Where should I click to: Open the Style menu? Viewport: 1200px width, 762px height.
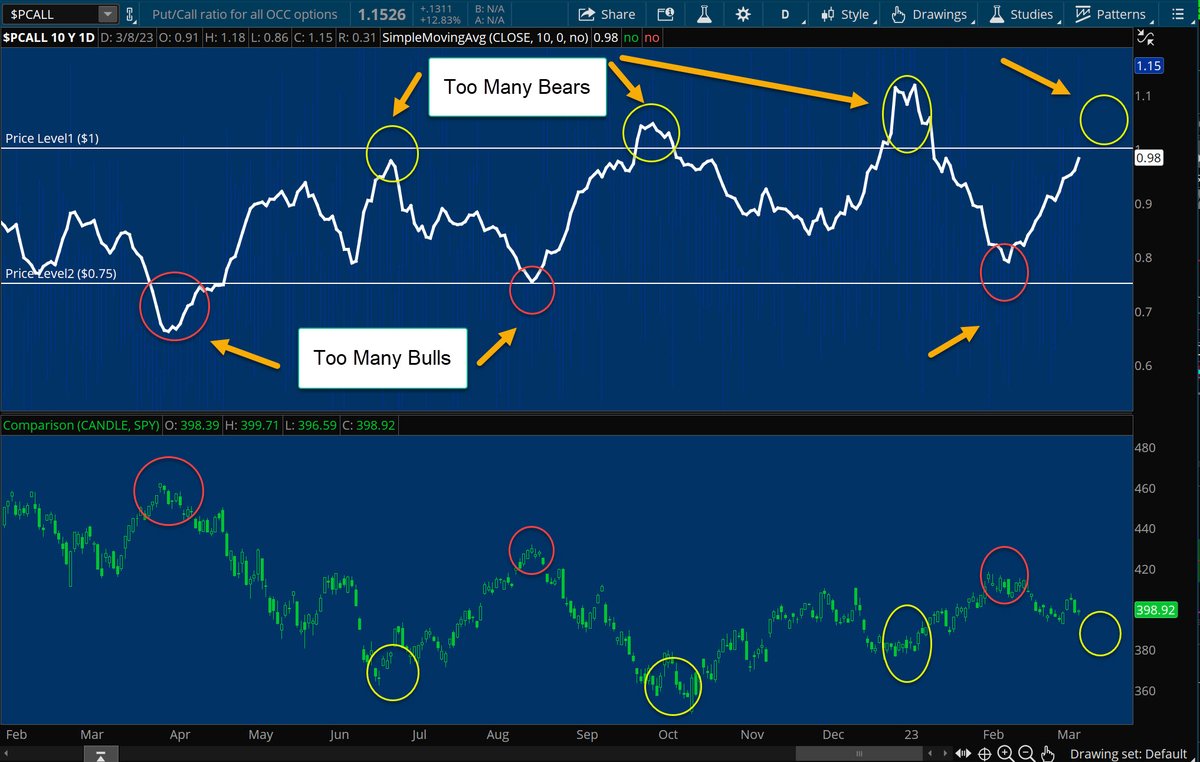click(x=846, y=14)
